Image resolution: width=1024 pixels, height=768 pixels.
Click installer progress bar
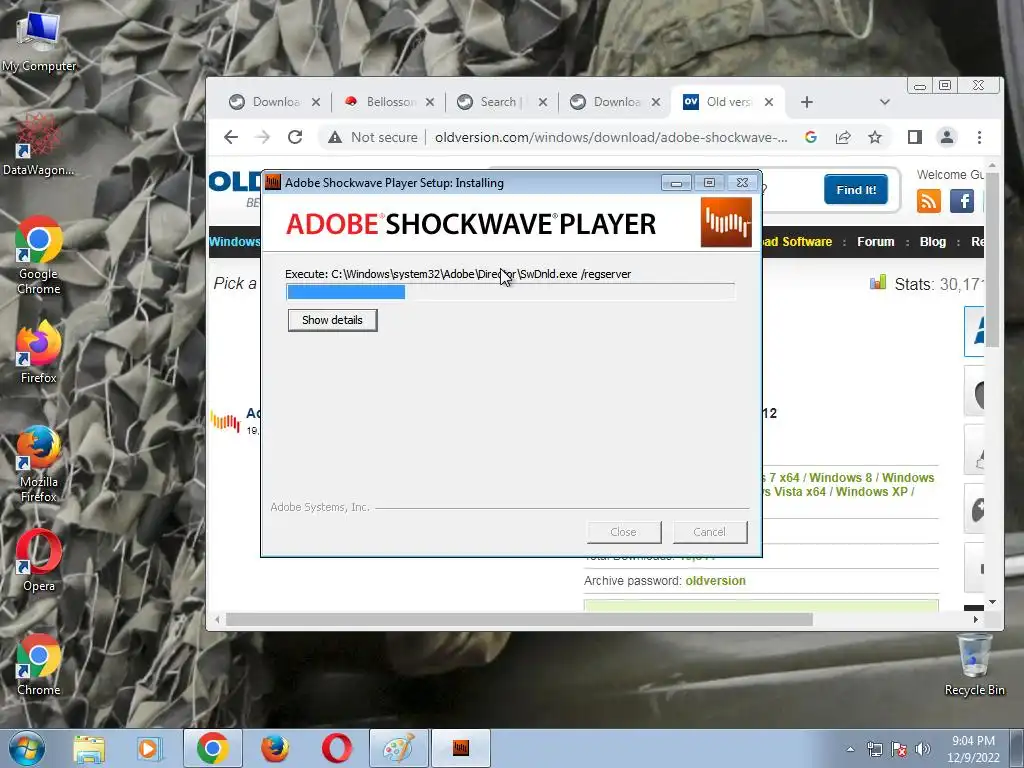click(511, 291)
